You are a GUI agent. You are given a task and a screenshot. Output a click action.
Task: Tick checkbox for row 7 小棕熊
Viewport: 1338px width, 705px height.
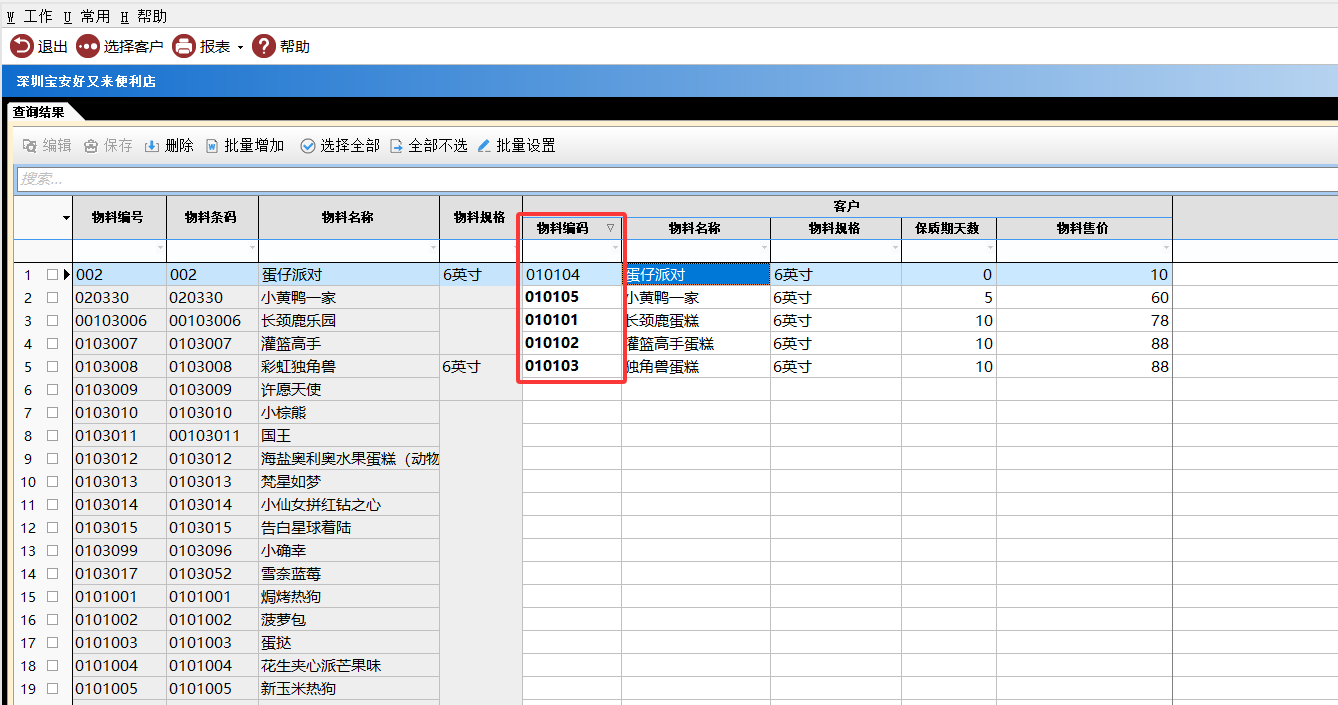pos(52,413)
